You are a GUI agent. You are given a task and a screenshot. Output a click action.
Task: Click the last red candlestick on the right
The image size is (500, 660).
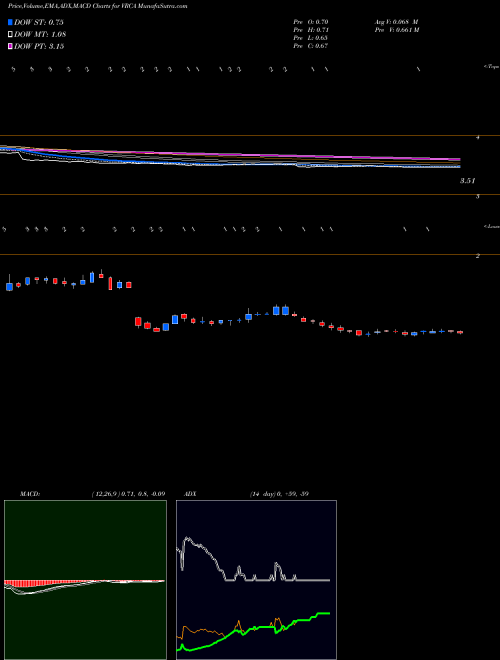point(460,332)
